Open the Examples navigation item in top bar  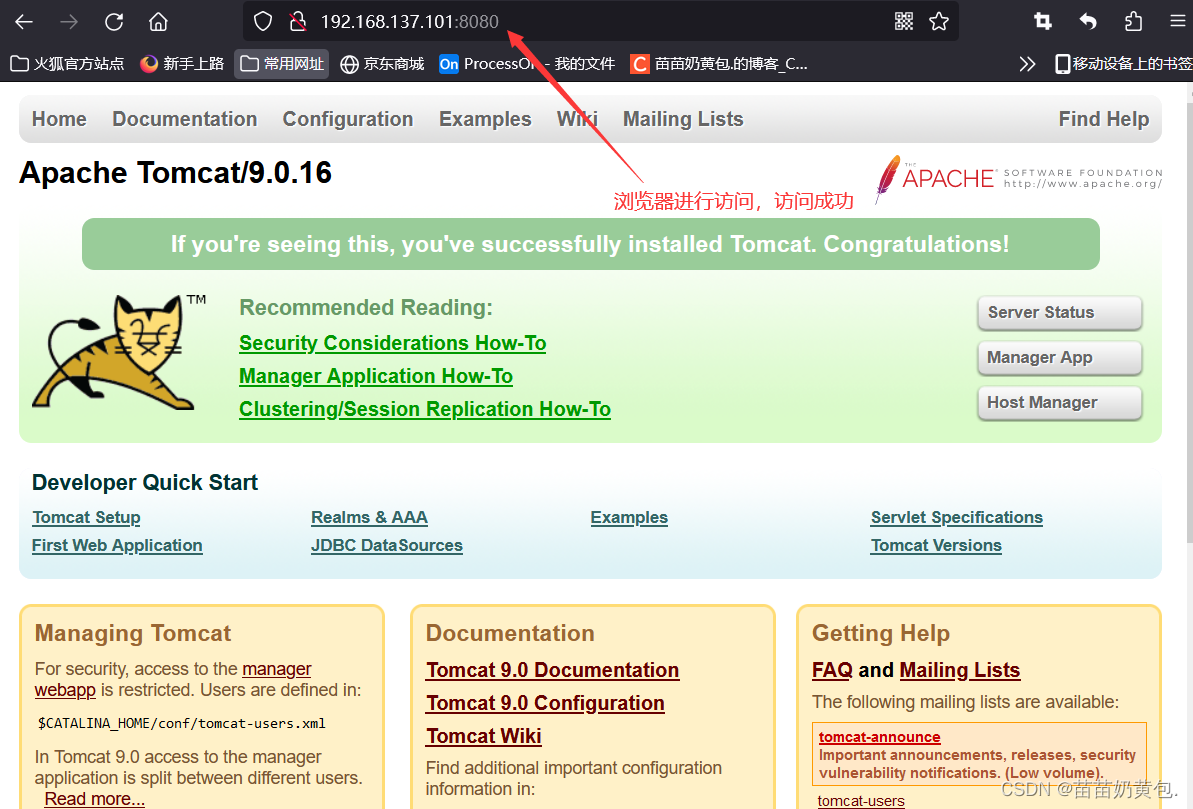485,119
